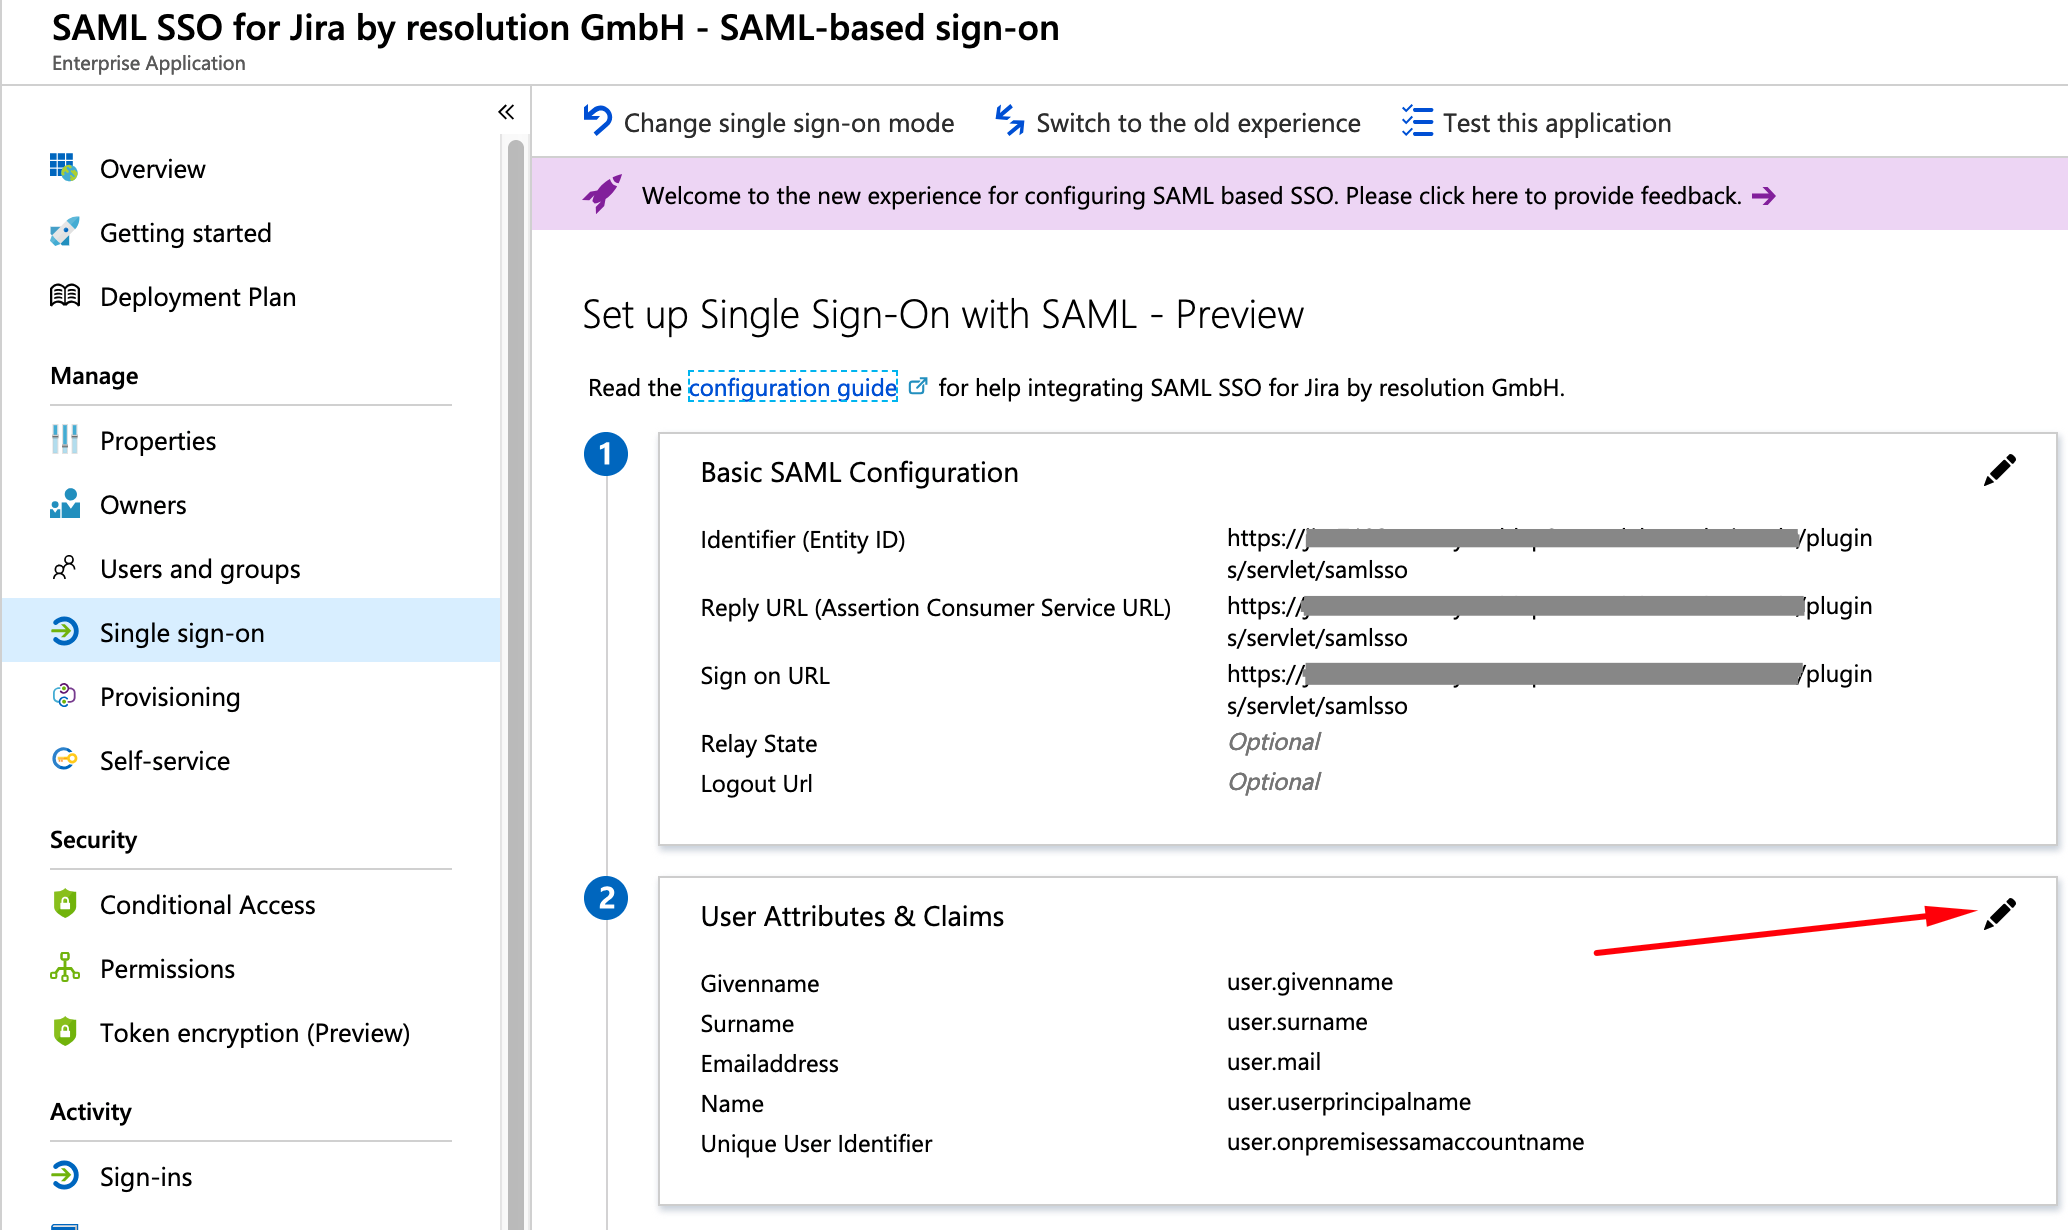Click the Reply URL (Assertion Consumer Service URL) label
The height and width of the screenshot is (1230, 2068).
click(936, 608)
